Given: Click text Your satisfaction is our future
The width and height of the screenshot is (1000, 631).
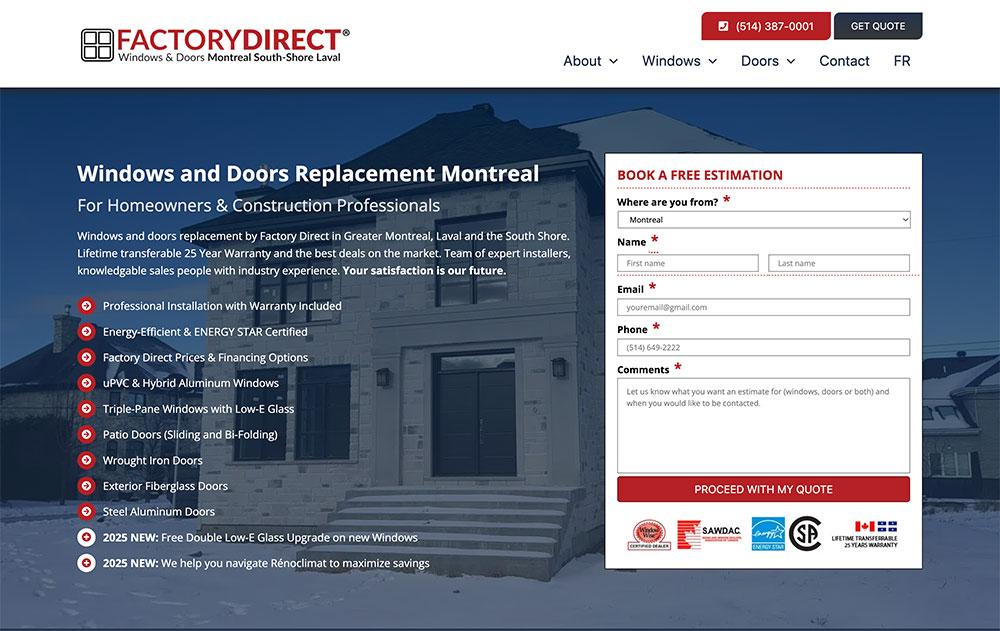Looking at the screenshot, I should [x=424, y=271].
